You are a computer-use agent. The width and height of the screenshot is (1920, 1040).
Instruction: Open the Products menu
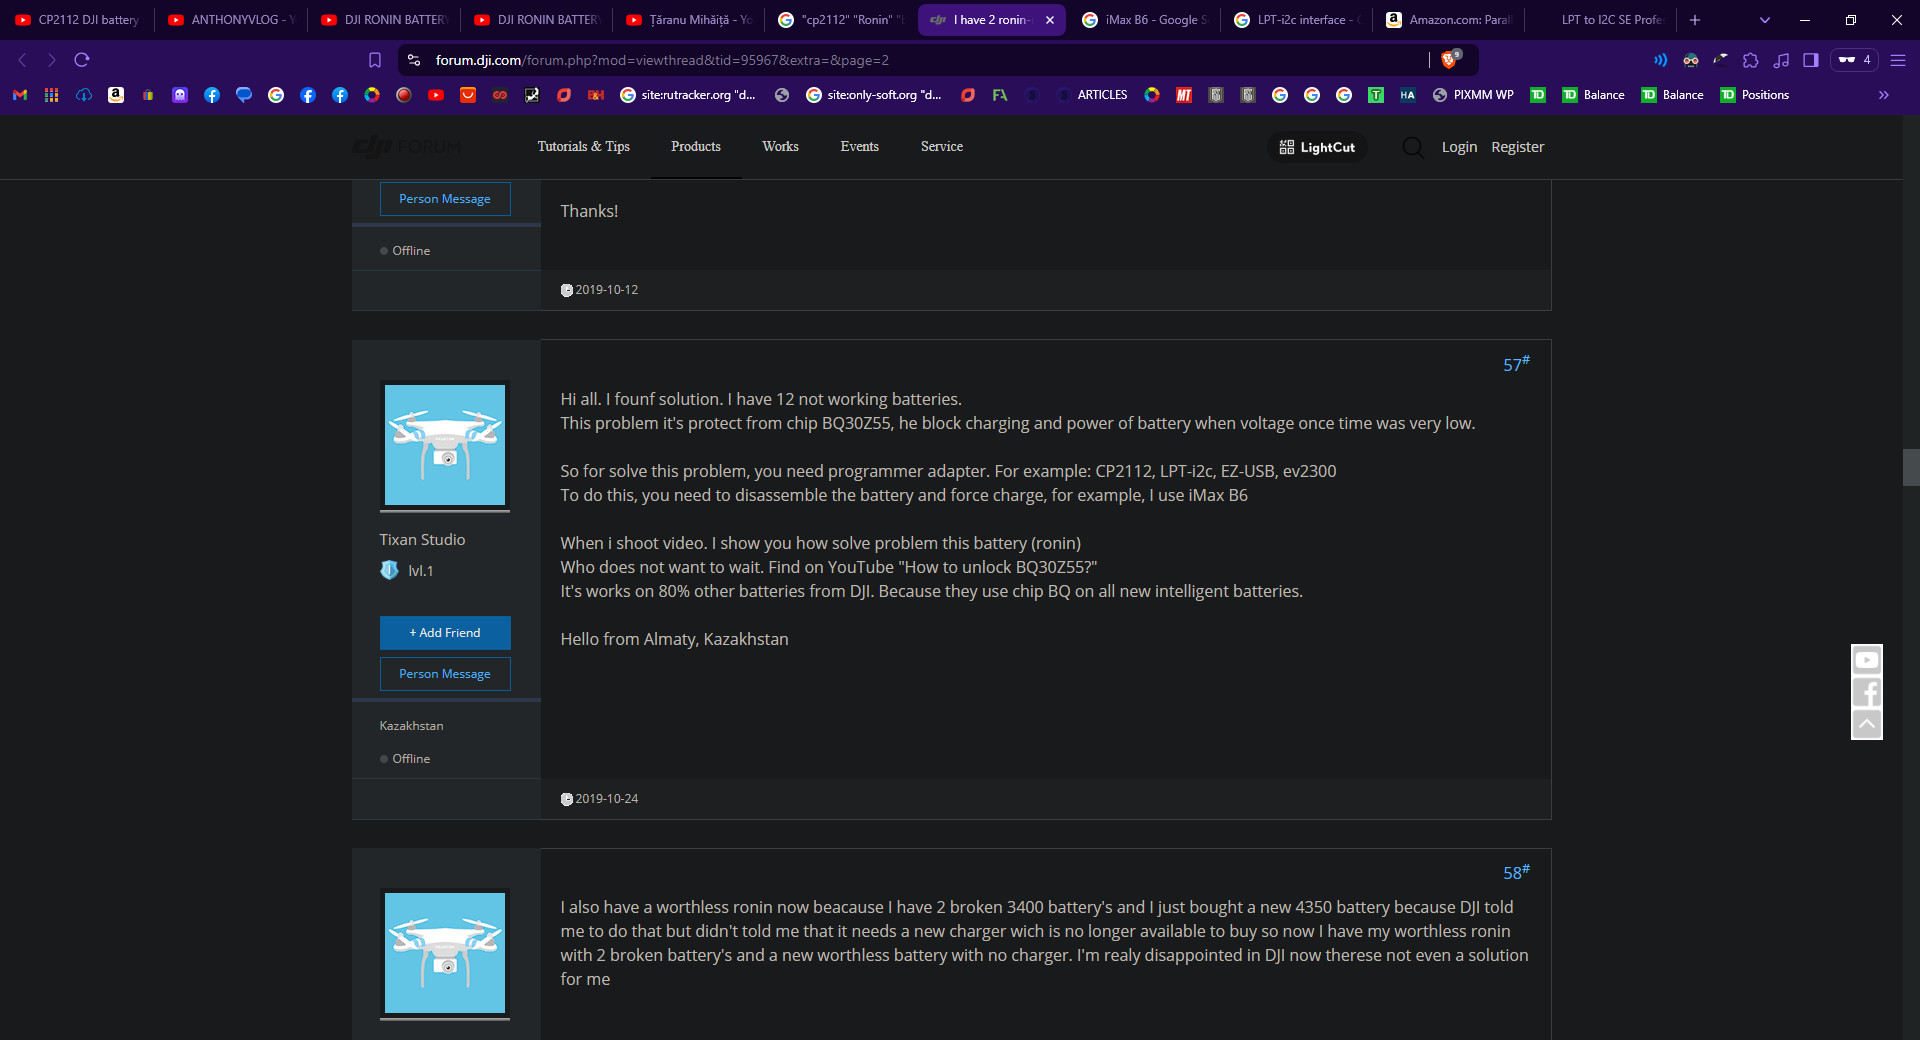click(696, 146)
